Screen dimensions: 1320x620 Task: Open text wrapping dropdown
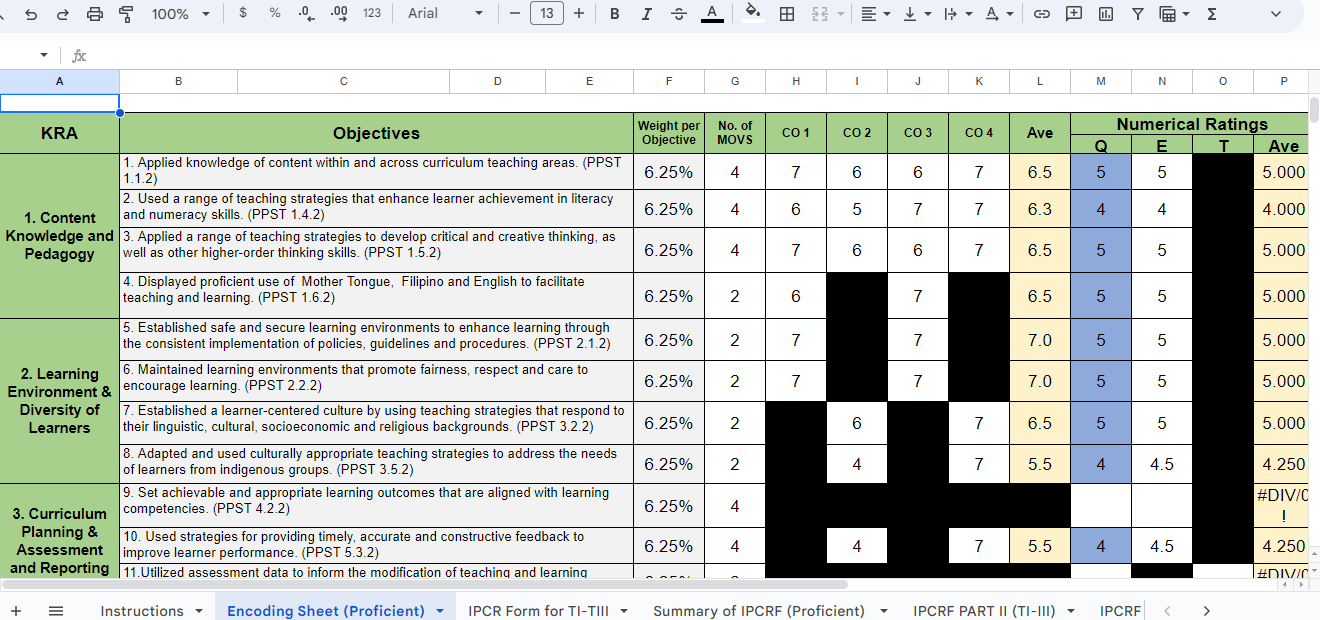coord(957,14)
